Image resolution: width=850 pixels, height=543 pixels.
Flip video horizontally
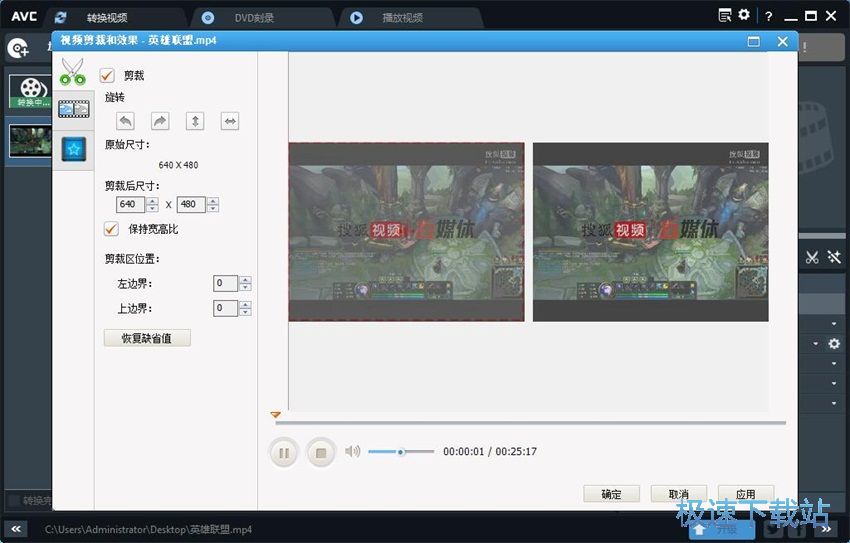230,121
